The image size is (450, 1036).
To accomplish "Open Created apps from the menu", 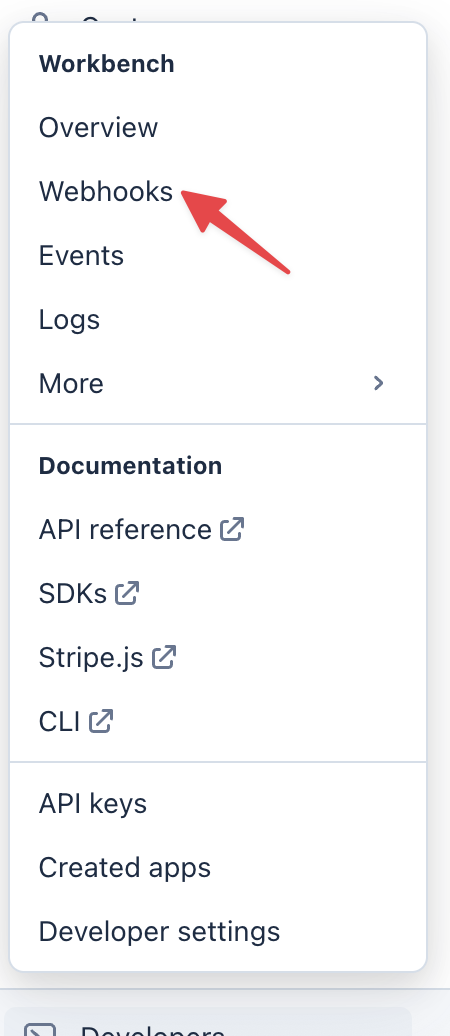I will [x=218, y=868].
